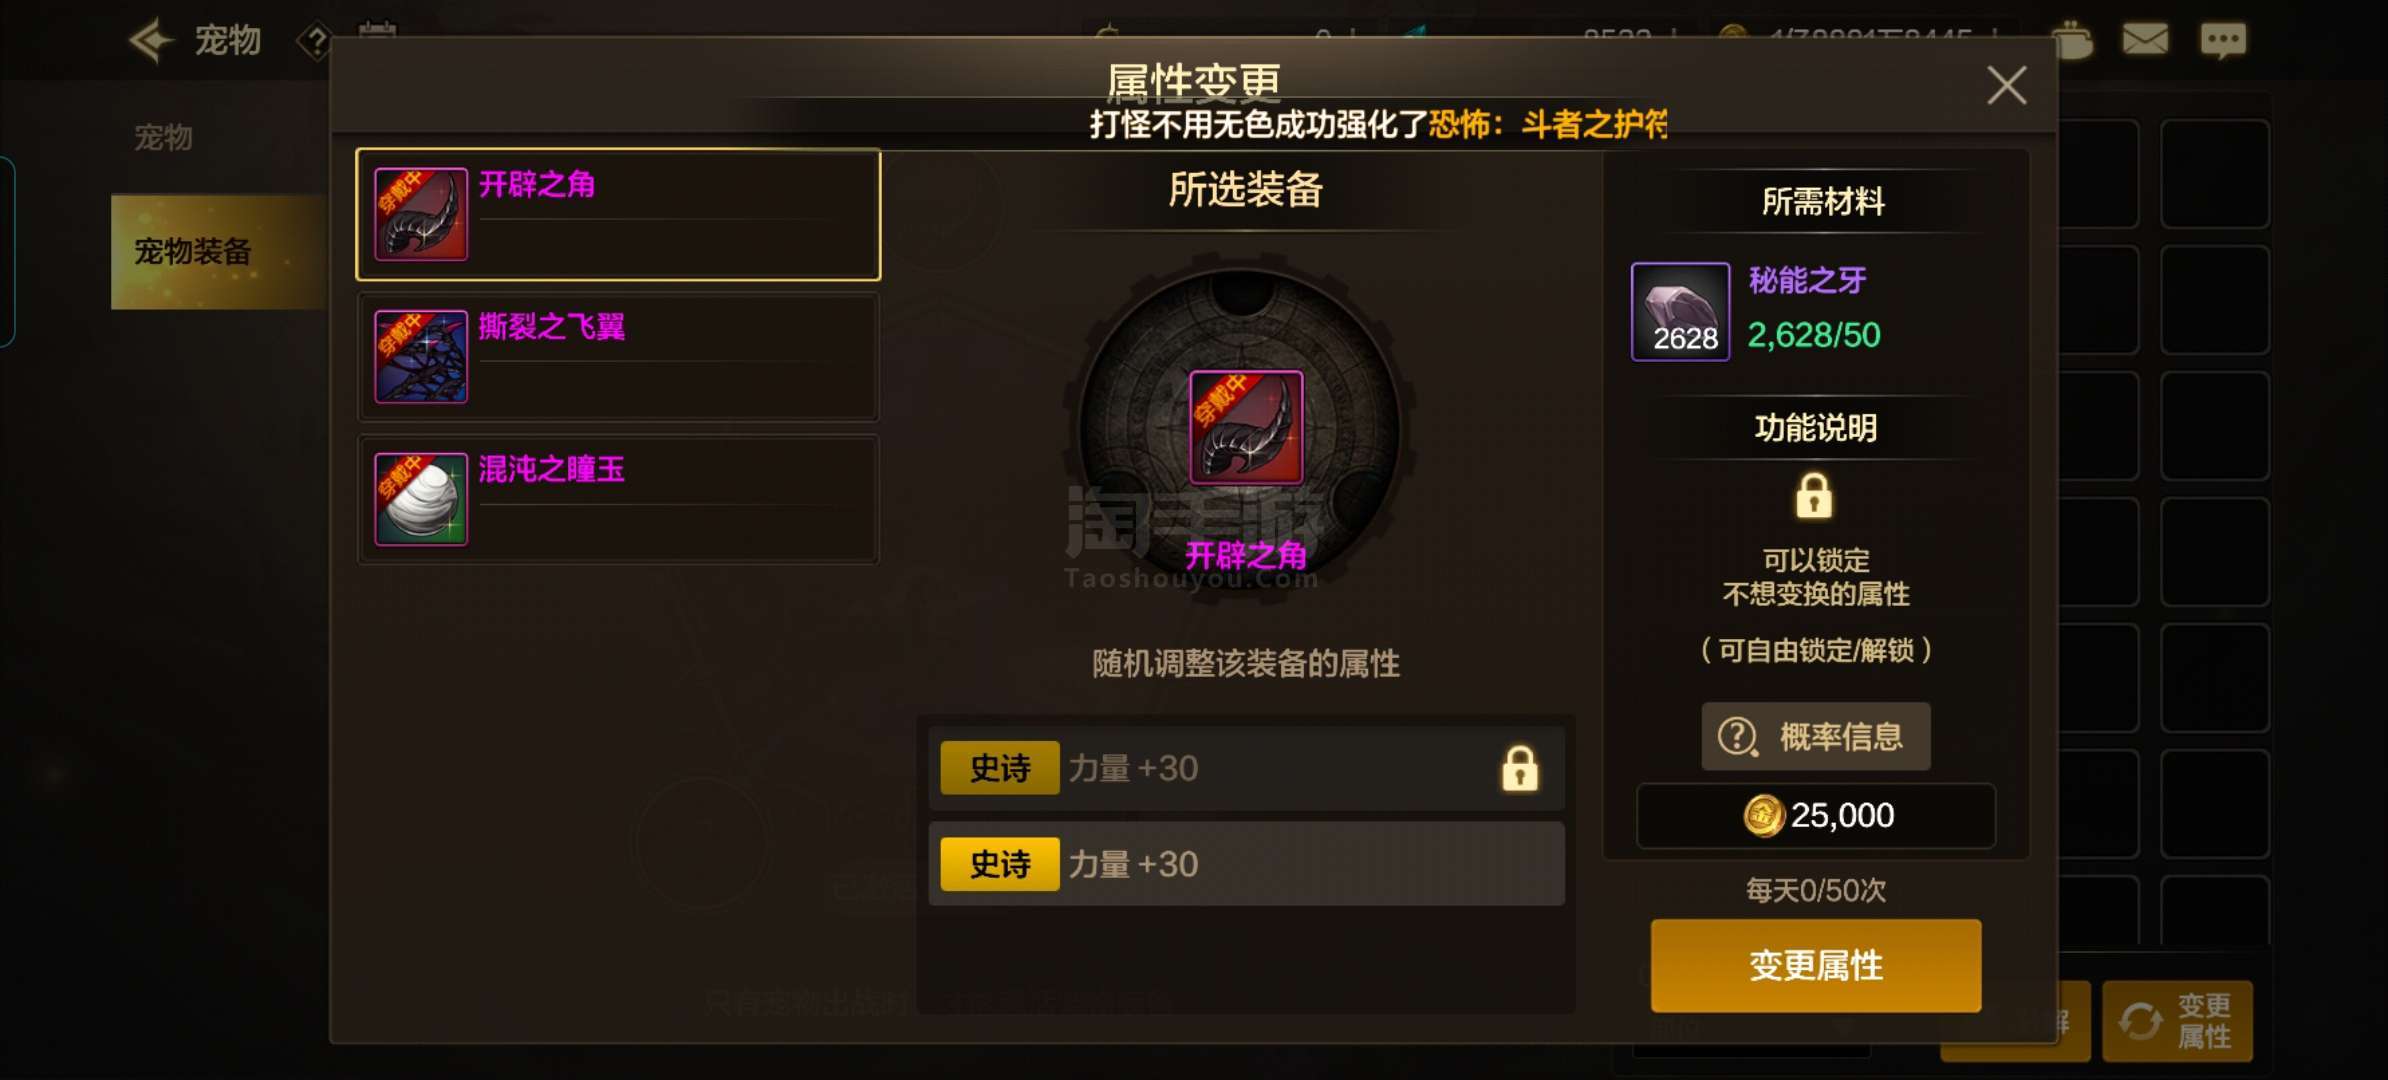Screen dimensions: 2388x1080
Task: Select 混沌之瞳玉 in equipment list
Action: coord(618,499)
